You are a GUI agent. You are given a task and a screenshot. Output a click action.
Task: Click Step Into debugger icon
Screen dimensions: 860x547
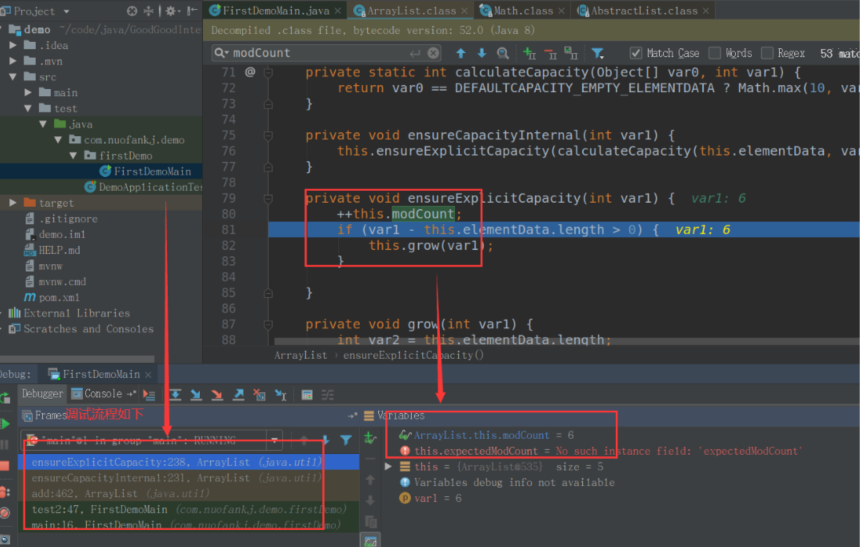click(x=197, y=395)
